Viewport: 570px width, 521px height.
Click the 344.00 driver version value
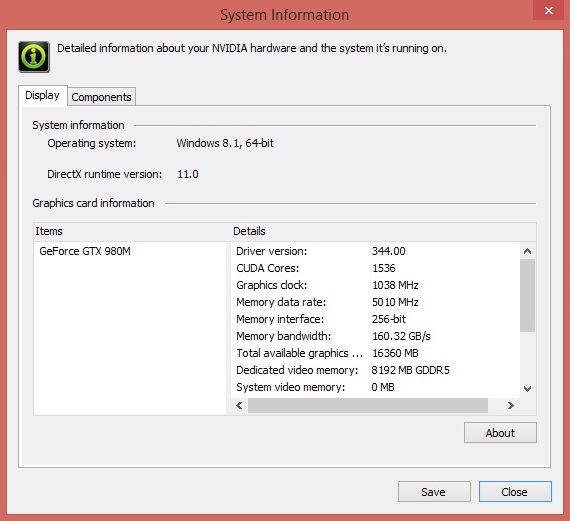tap(388, 251)
